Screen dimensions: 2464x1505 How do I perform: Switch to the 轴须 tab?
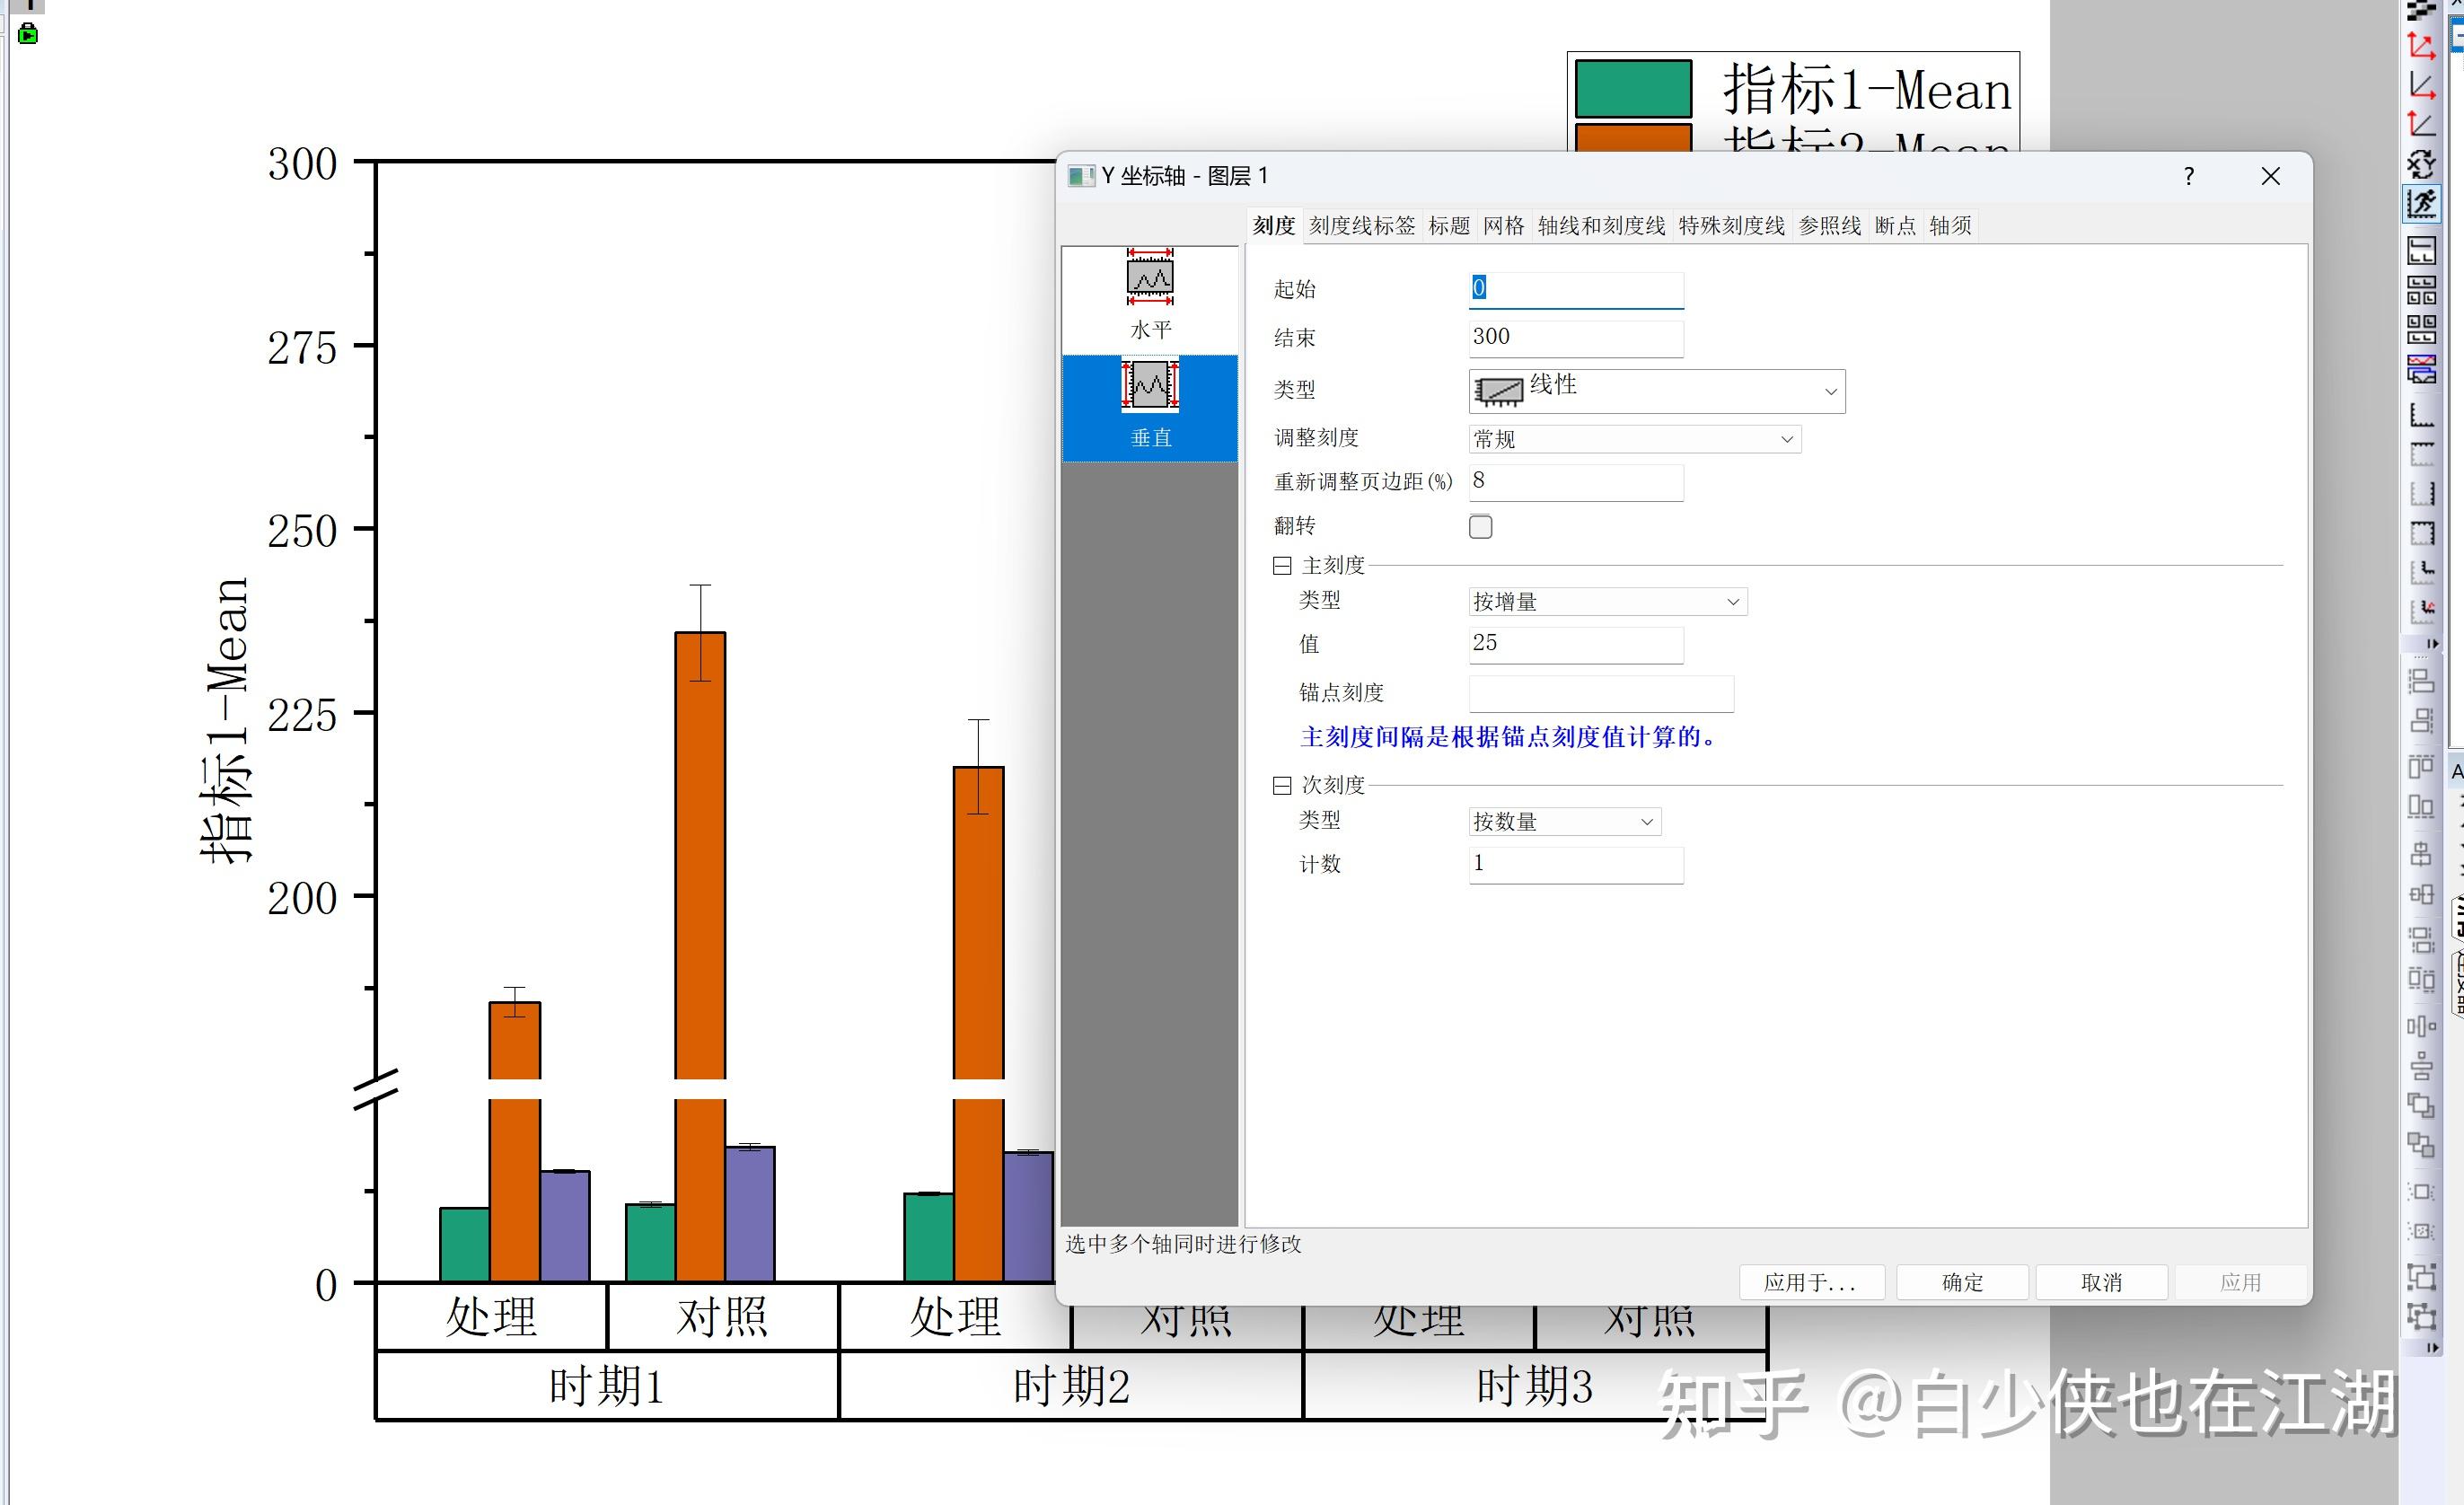(x=1950, y=226)
